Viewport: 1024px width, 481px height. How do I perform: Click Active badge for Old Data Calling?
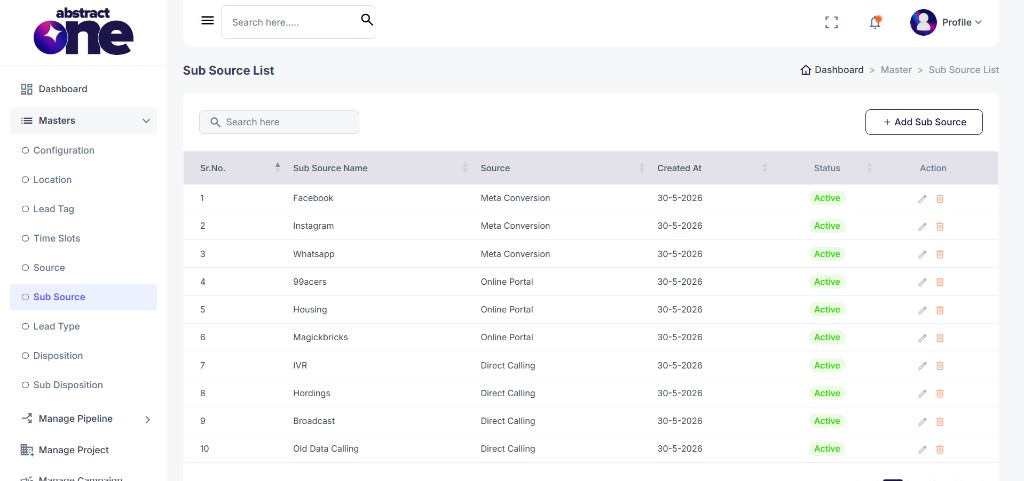tap(827, 449)
